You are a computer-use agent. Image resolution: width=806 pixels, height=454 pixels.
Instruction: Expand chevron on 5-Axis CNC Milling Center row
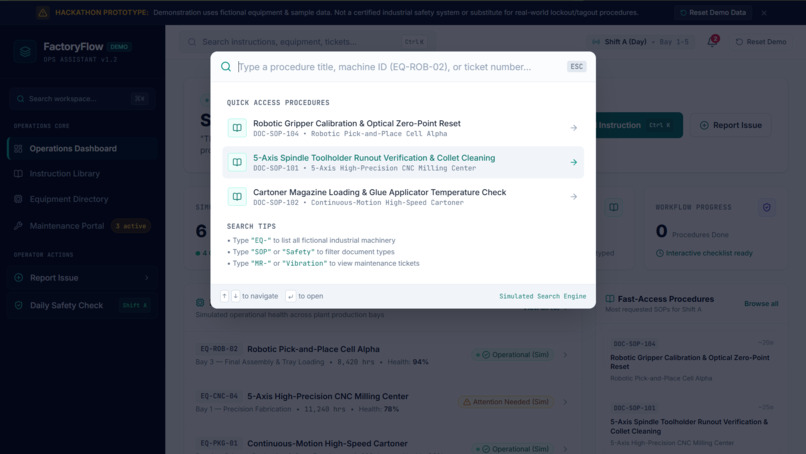[x=565, y=402]
